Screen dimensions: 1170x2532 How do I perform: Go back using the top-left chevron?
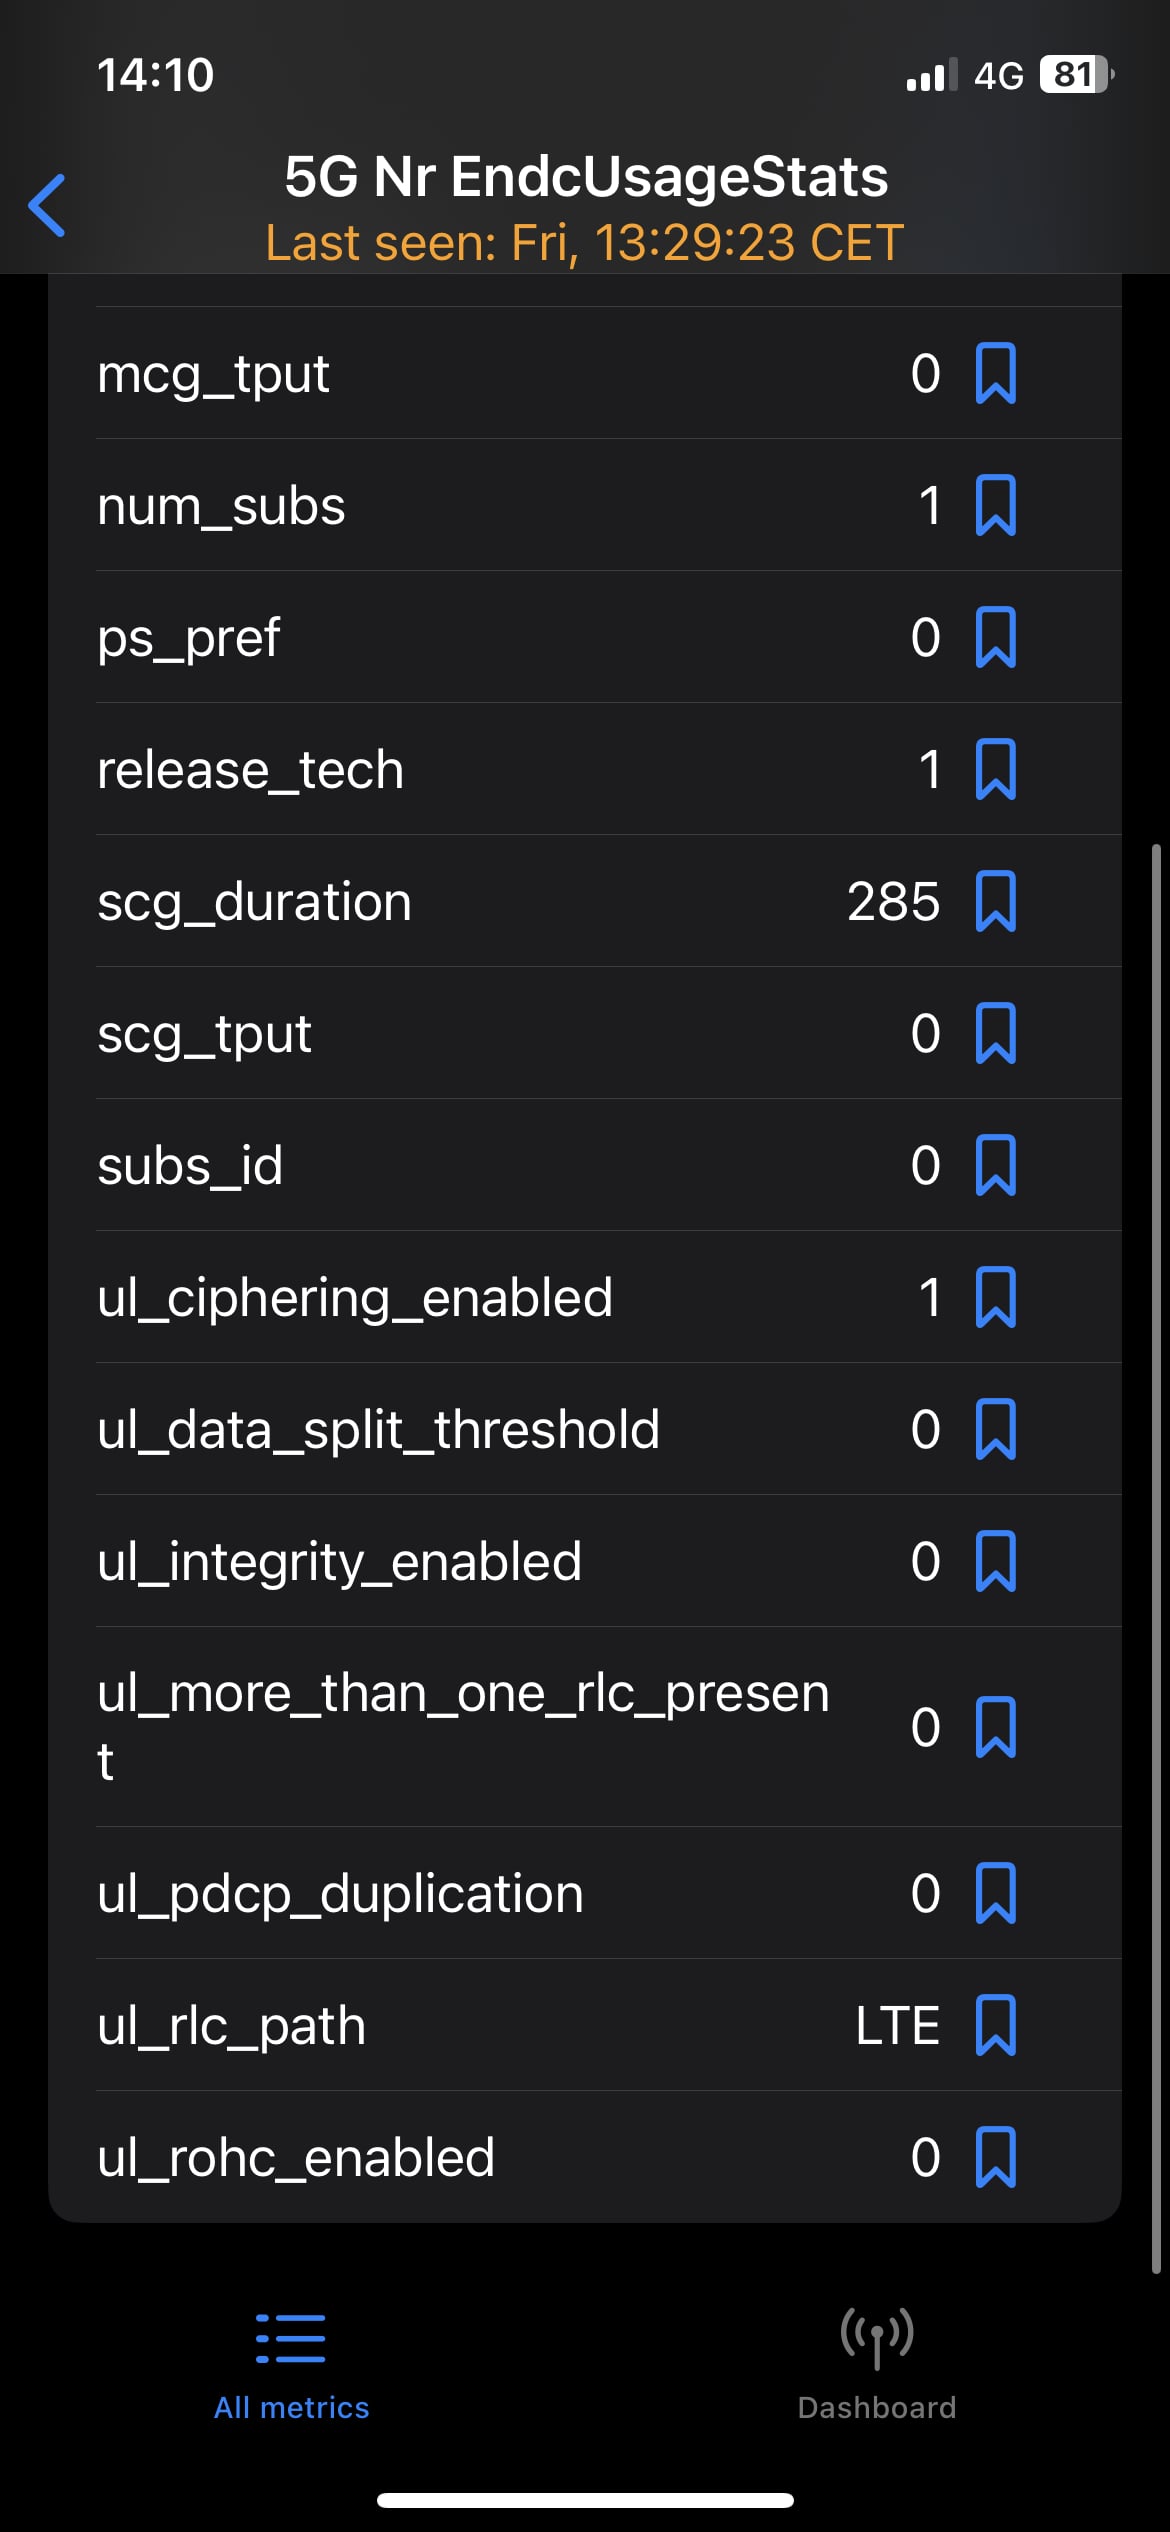47,205
